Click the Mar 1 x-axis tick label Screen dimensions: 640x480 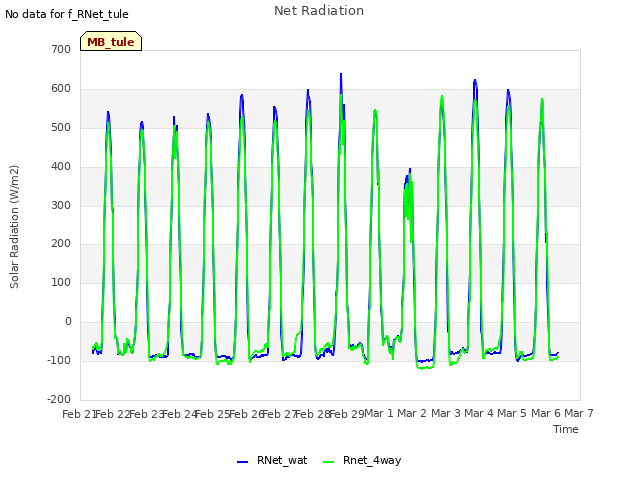tap(379, 413)
